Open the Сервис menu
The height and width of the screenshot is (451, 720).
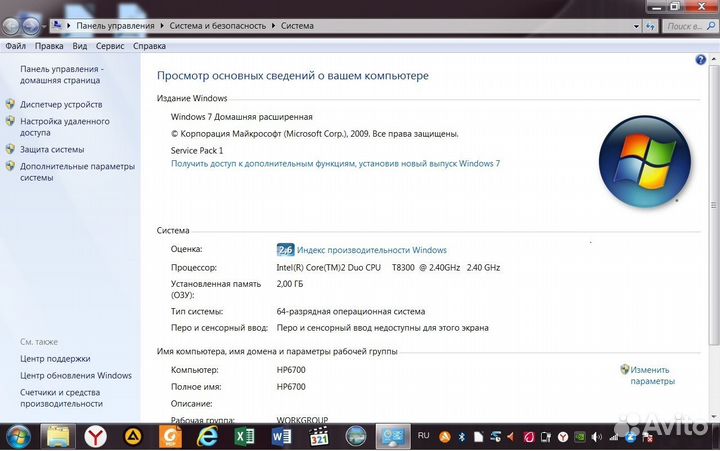110,46
